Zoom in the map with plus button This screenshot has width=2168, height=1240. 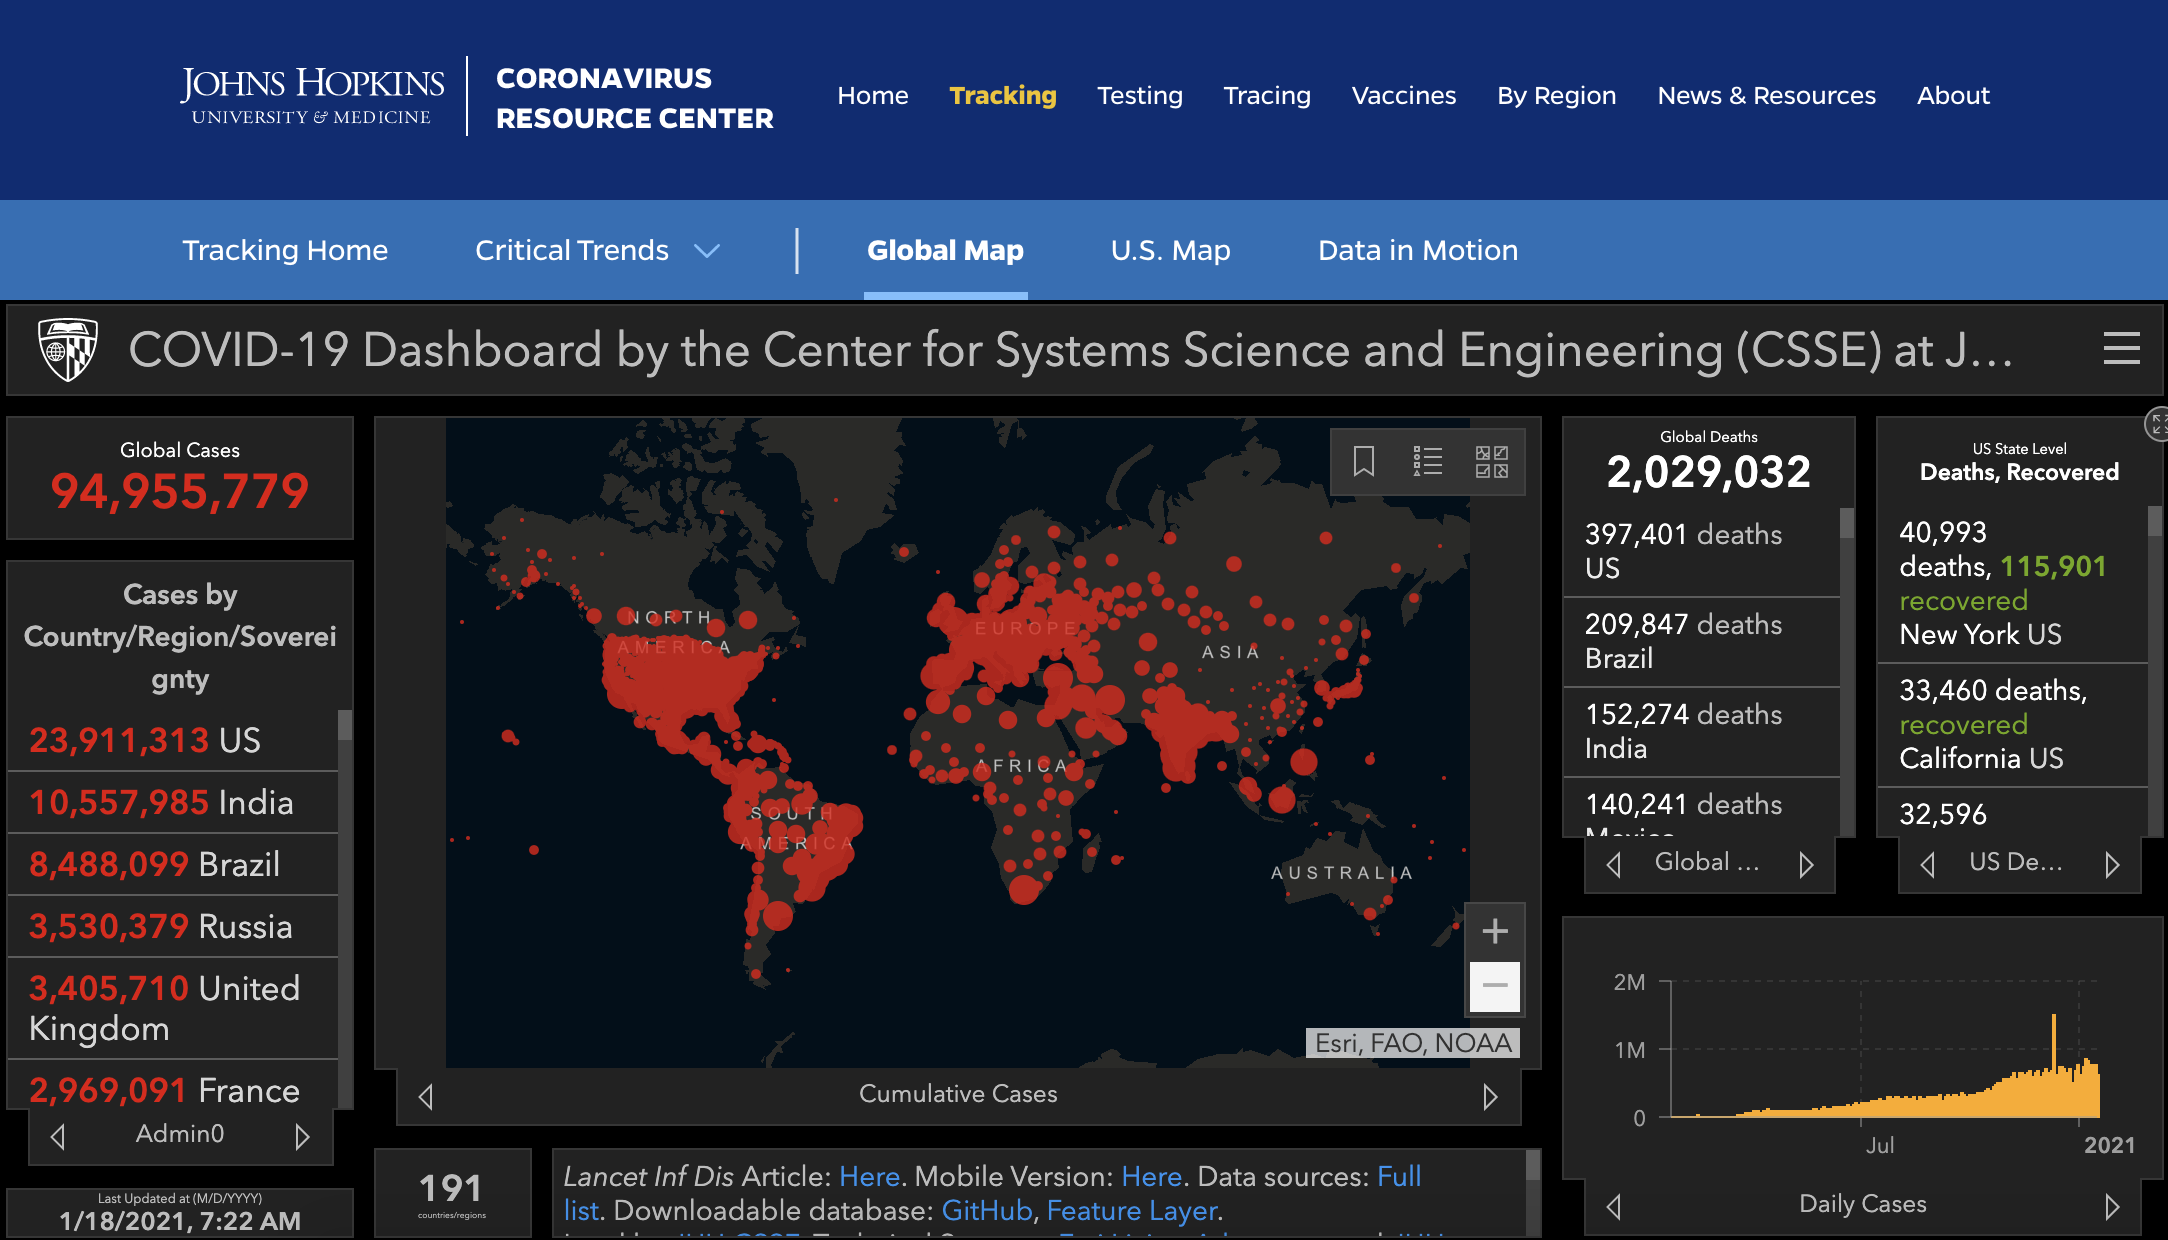click(1494, 931)
